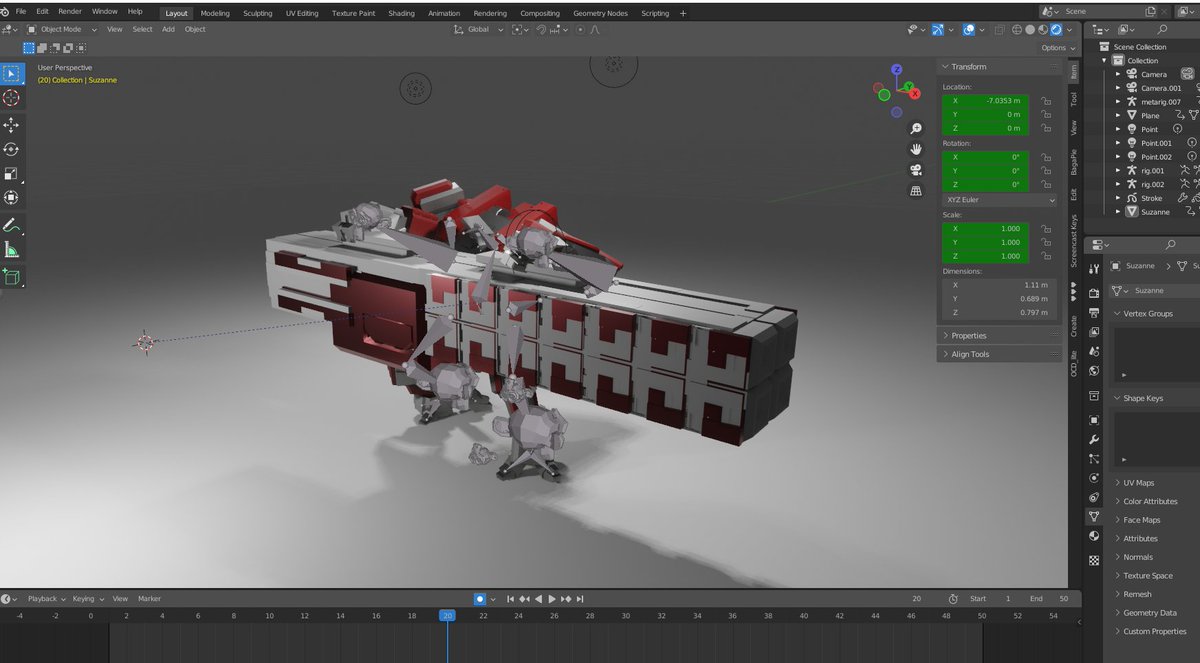
Task: Open the XYZ Euler rotation mode dropdown
Action: tap(999, 200)
